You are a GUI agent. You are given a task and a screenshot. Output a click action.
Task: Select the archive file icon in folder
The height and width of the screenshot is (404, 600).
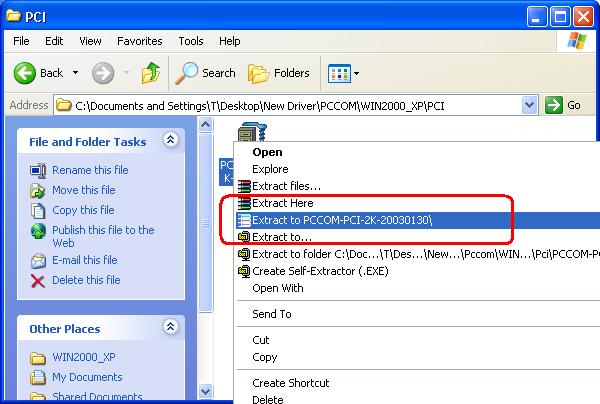coord(252,132)
